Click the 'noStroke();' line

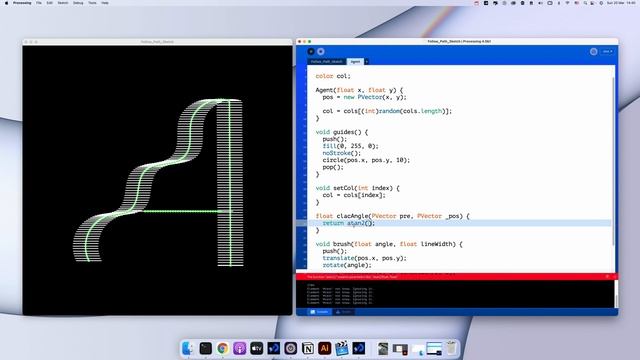(342, 153)
